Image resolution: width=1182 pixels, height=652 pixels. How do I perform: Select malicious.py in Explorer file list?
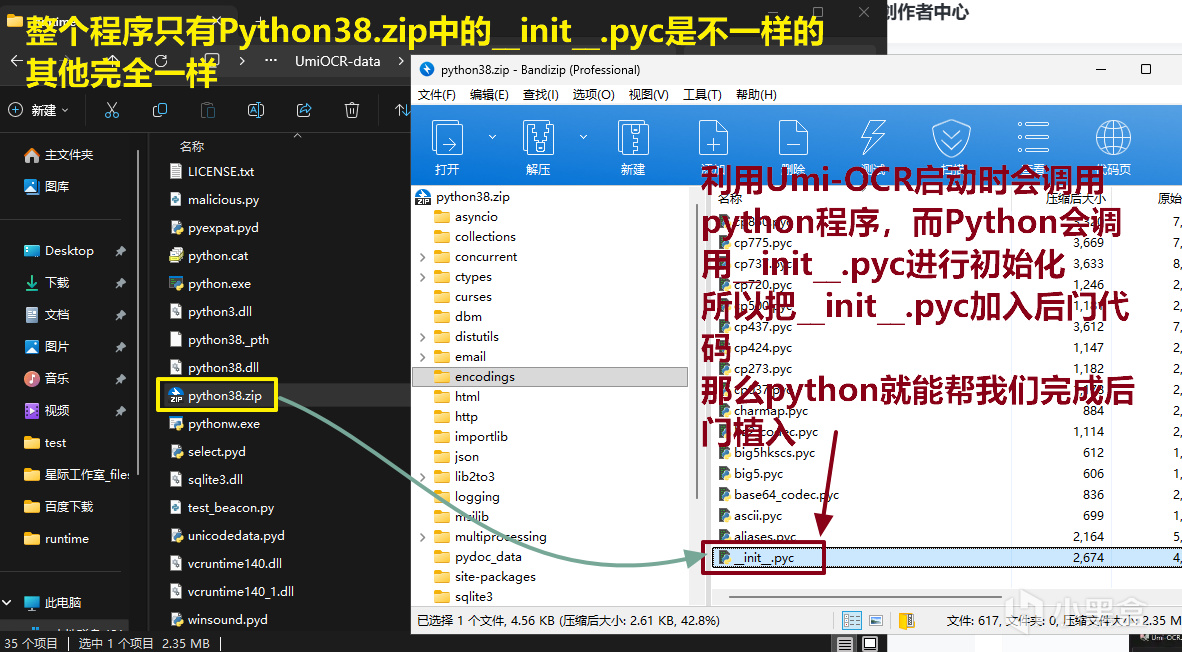click(x=215, y=200)
